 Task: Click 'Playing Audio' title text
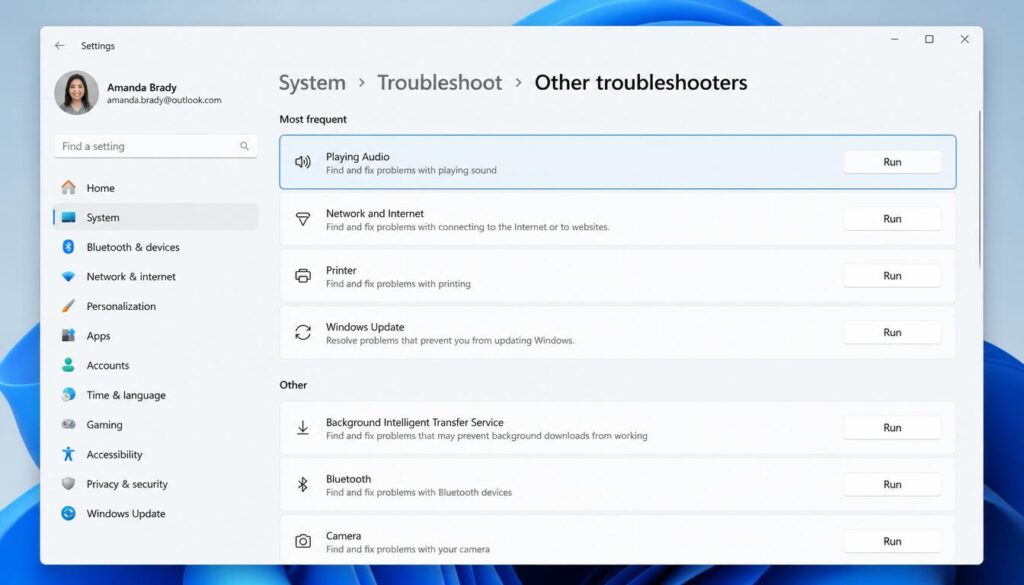357,157
